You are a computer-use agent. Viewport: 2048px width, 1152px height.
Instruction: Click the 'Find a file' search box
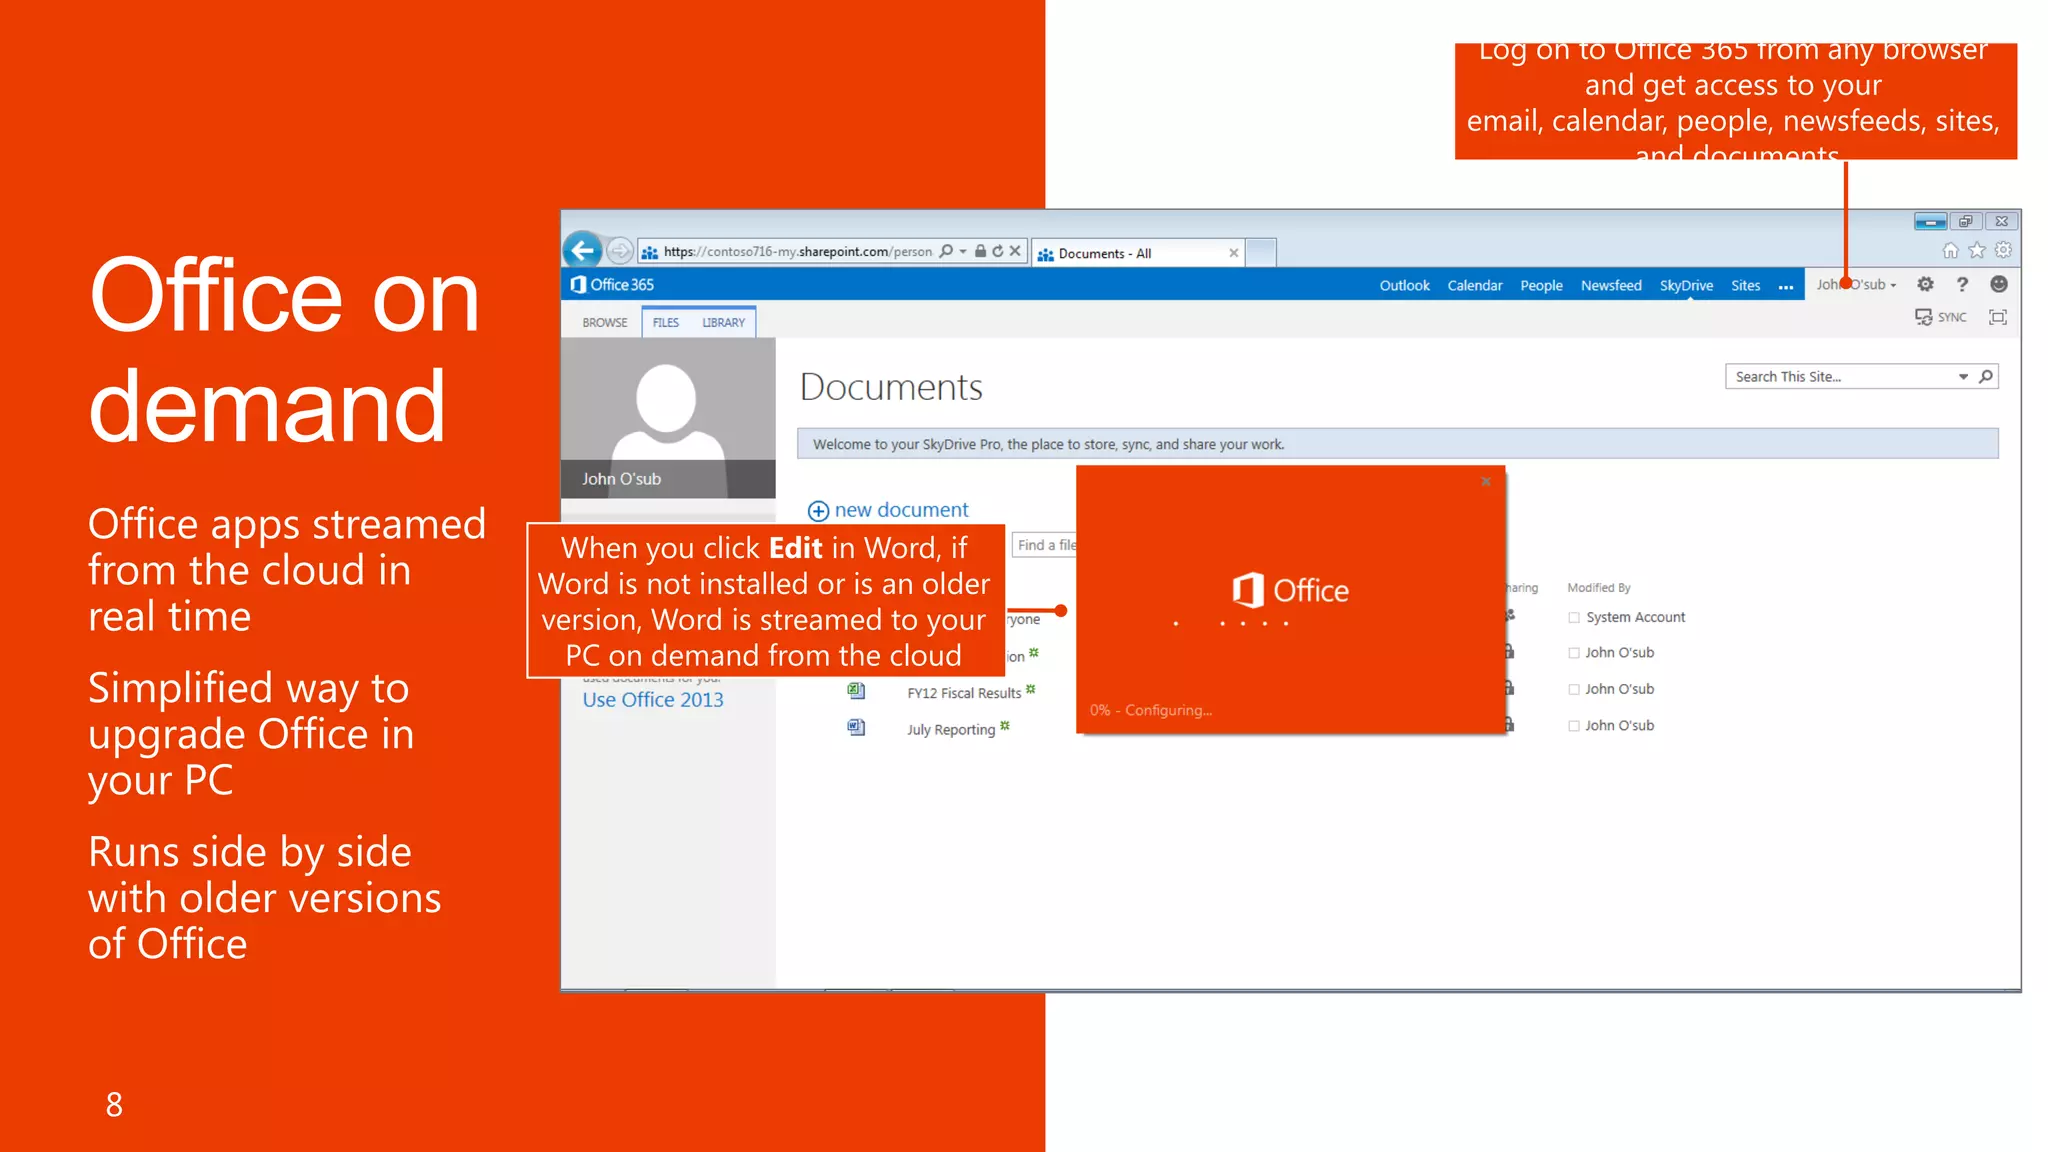pos(1045,545)
